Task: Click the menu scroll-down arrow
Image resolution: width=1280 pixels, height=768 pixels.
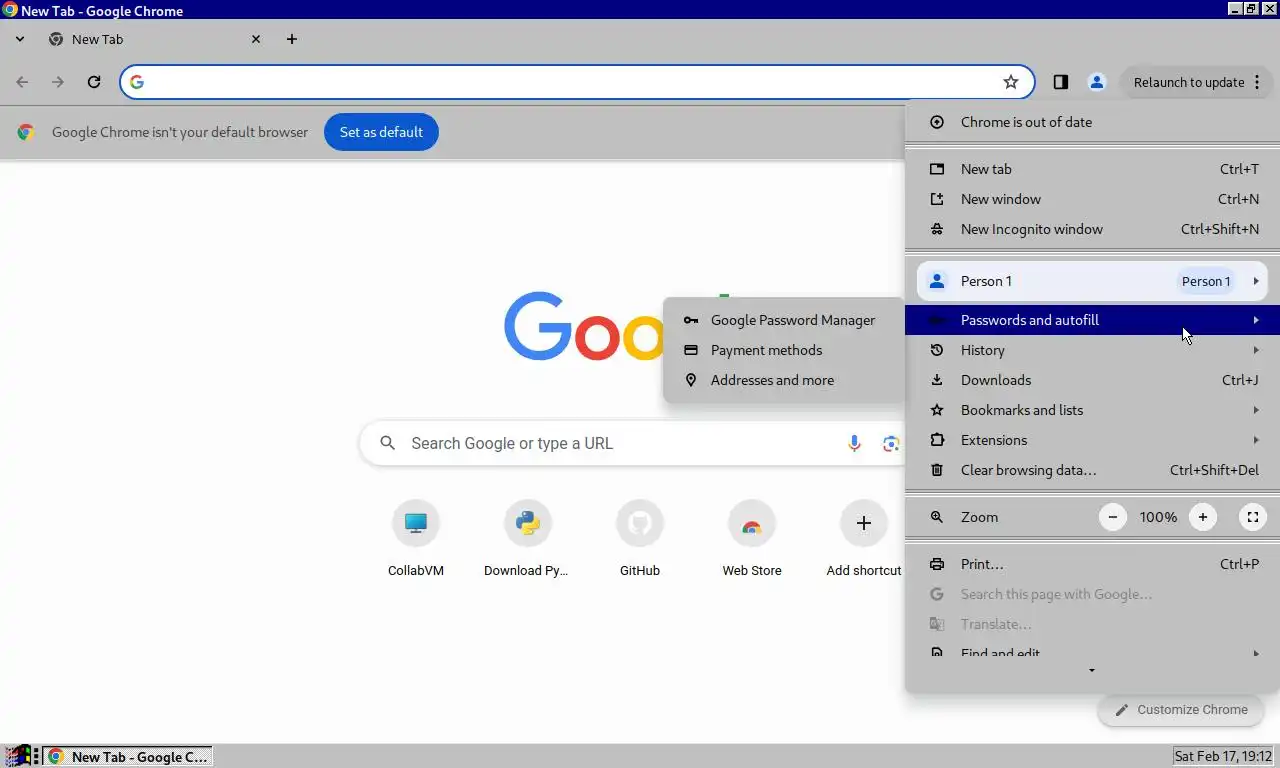Action: tap(1092, 670)
